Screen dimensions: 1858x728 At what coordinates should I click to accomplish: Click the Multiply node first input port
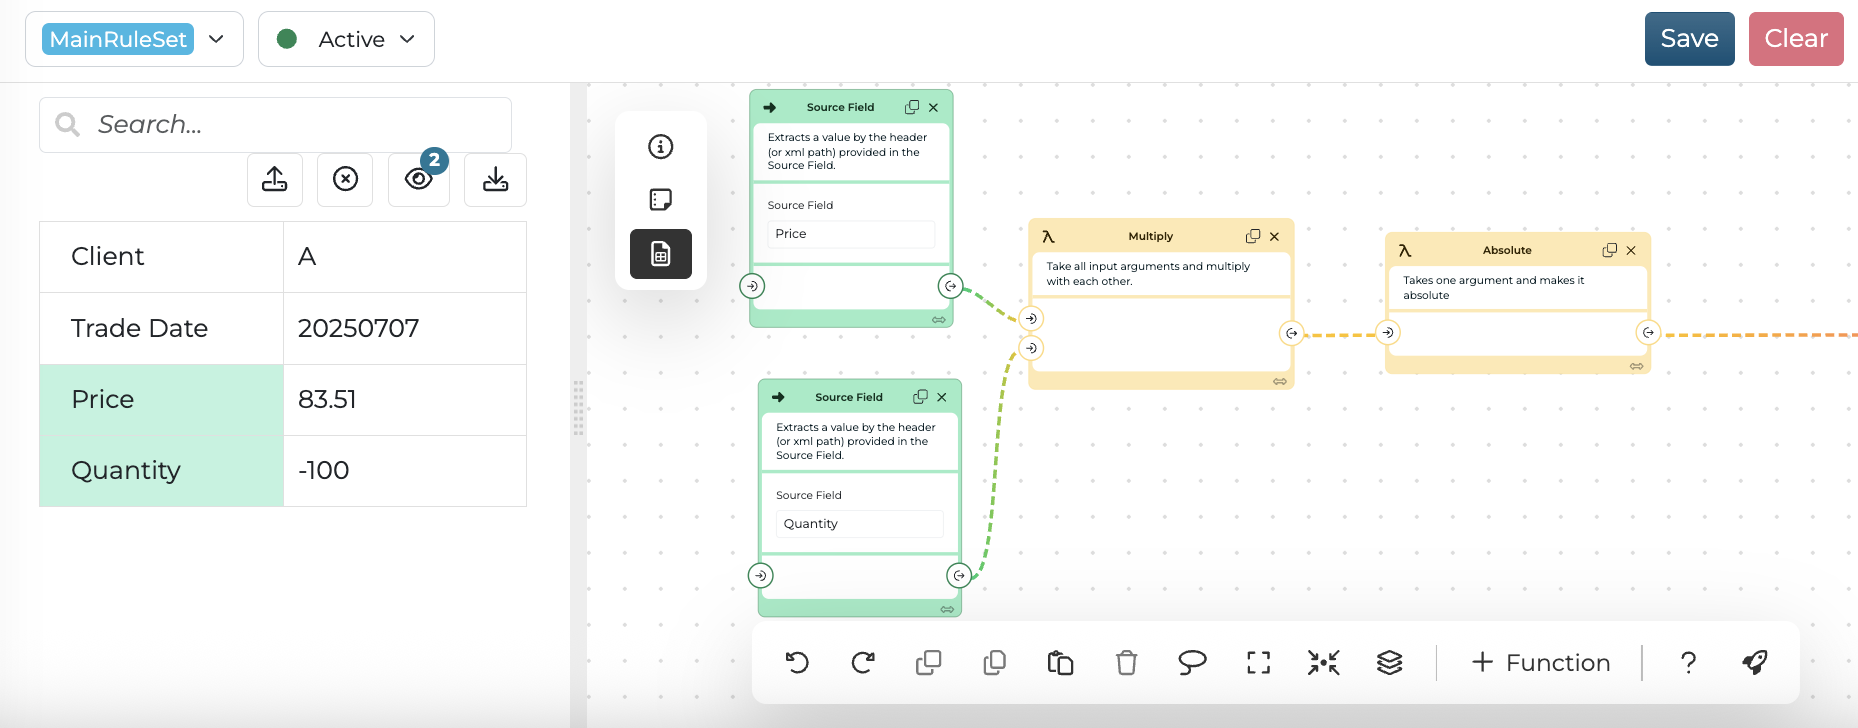(1031, 318)
